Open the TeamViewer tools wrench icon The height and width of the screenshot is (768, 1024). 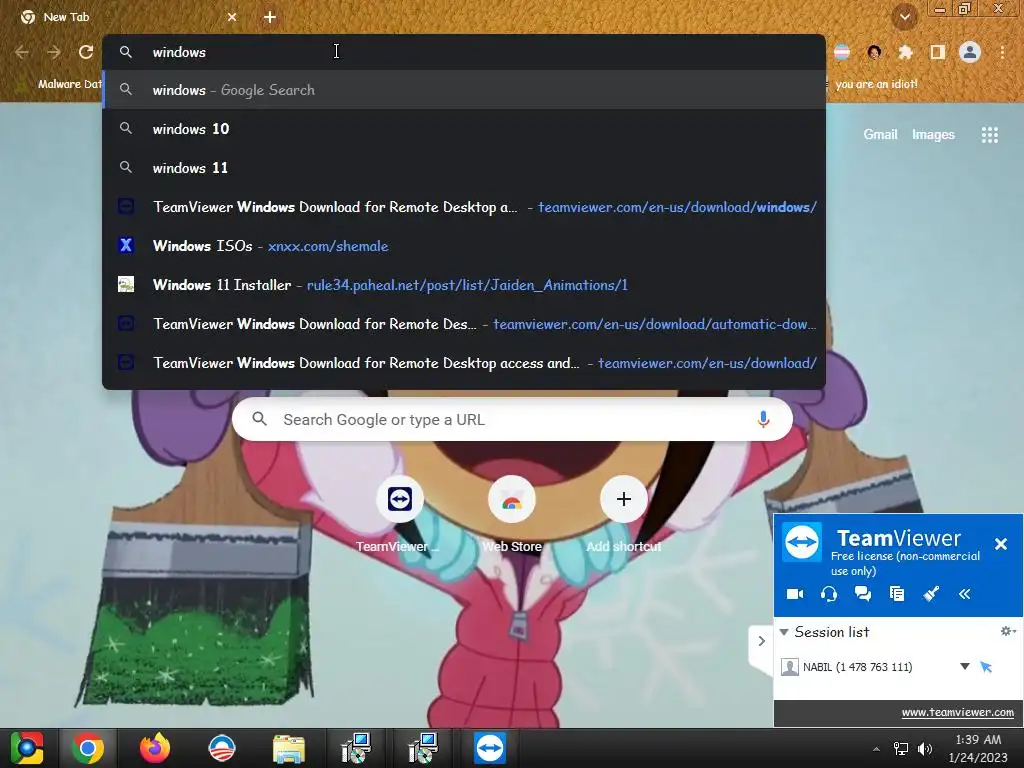[x=931, y=594]
